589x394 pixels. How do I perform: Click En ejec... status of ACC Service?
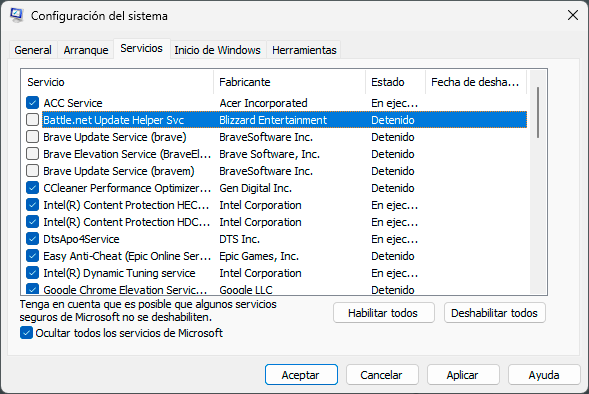pos(394,103)
